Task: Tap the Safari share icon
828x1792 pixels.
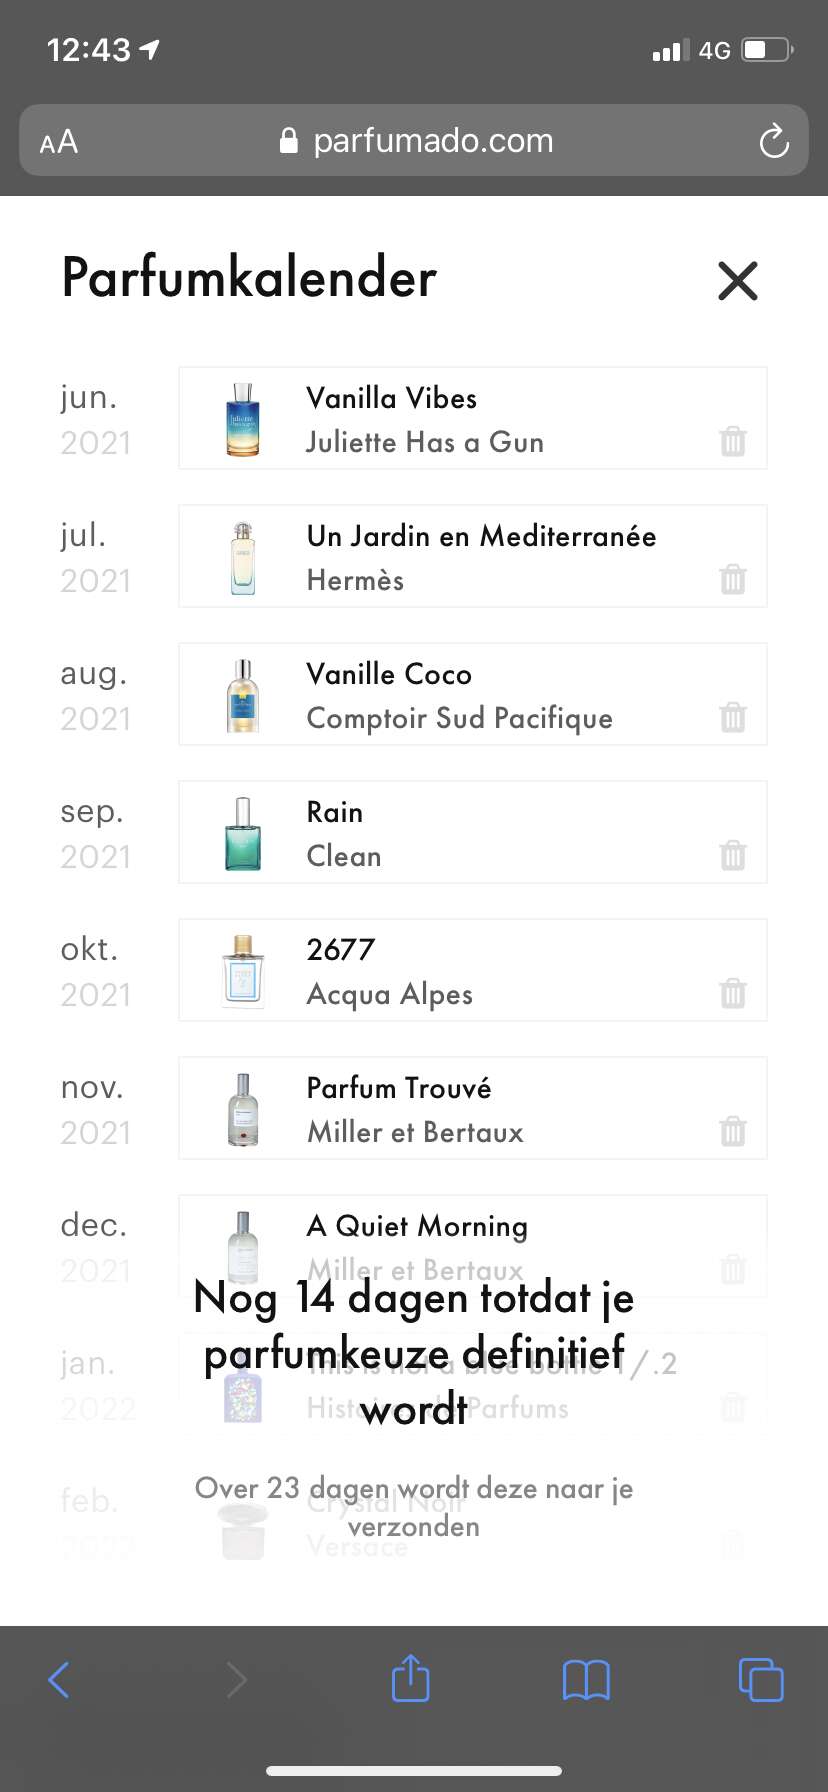Action: (410, 1679)
